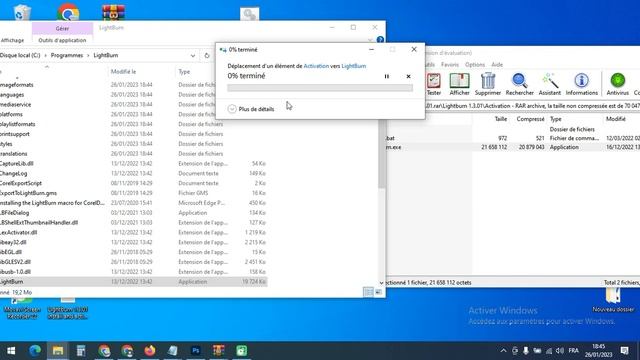Launch Firefox from taskbar
This screenshot has height=360, width=640.
150,351
